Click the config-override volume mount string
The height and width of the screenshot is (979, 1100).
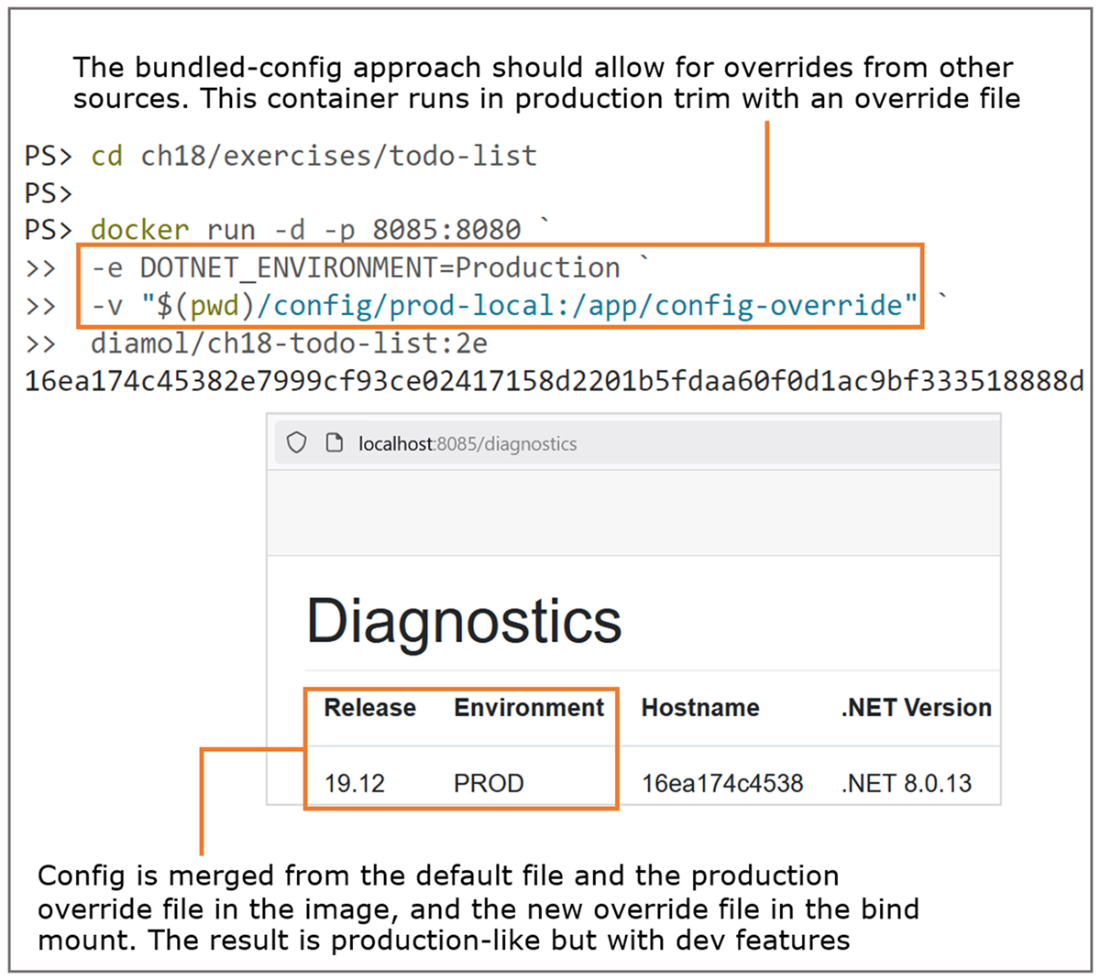pyautogui.click(x=530, y=306)
